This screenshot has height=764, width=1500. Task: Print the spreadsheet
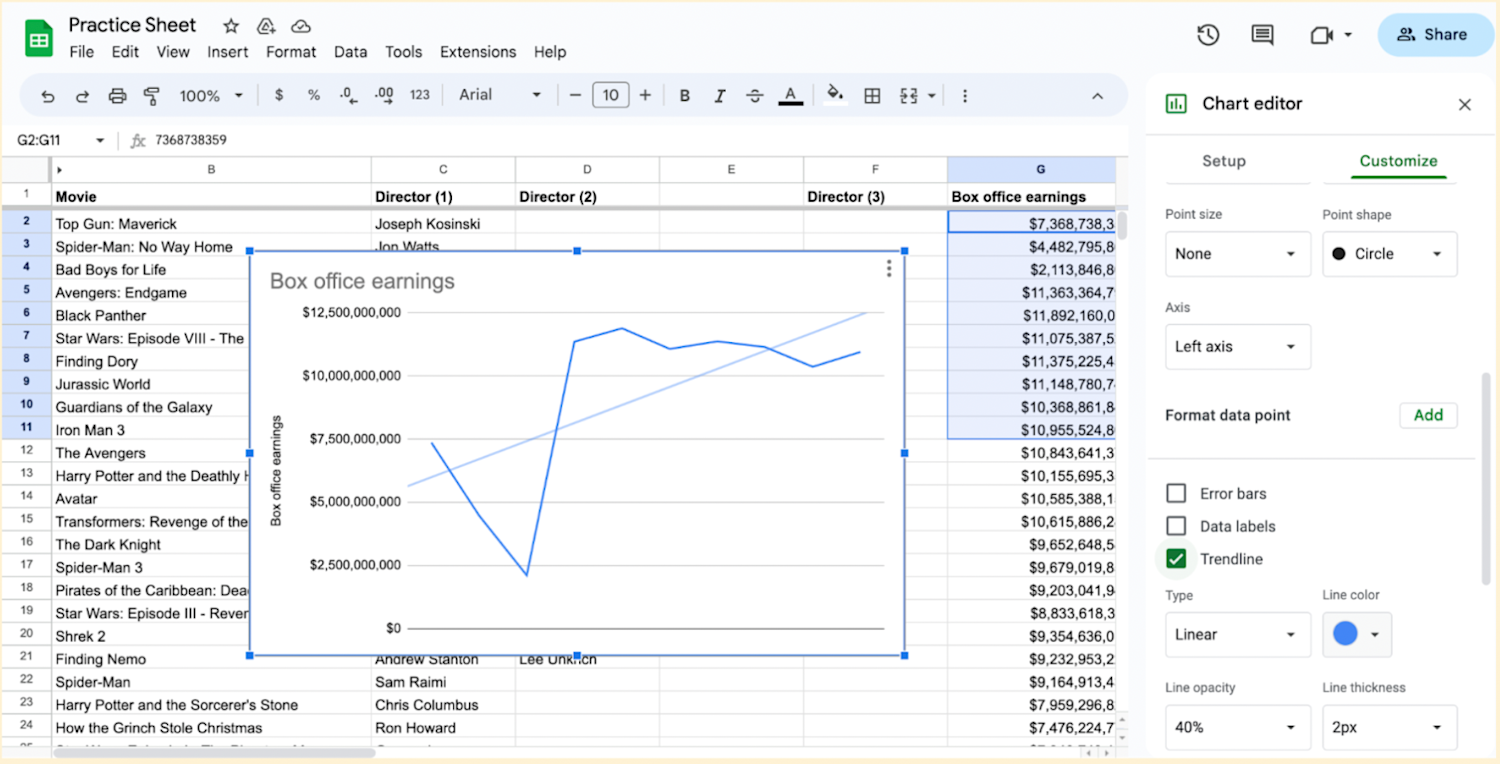pos(117,96)
